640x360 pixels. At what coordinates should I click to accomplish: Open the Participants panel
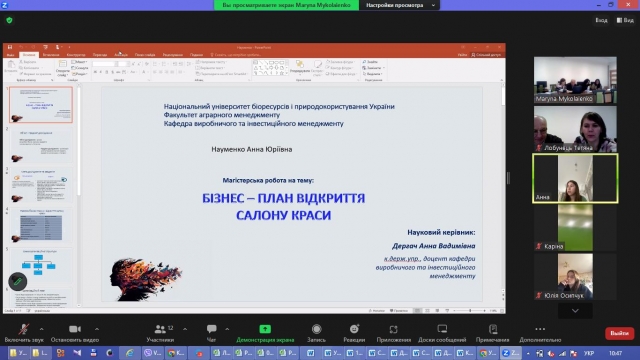160,333
